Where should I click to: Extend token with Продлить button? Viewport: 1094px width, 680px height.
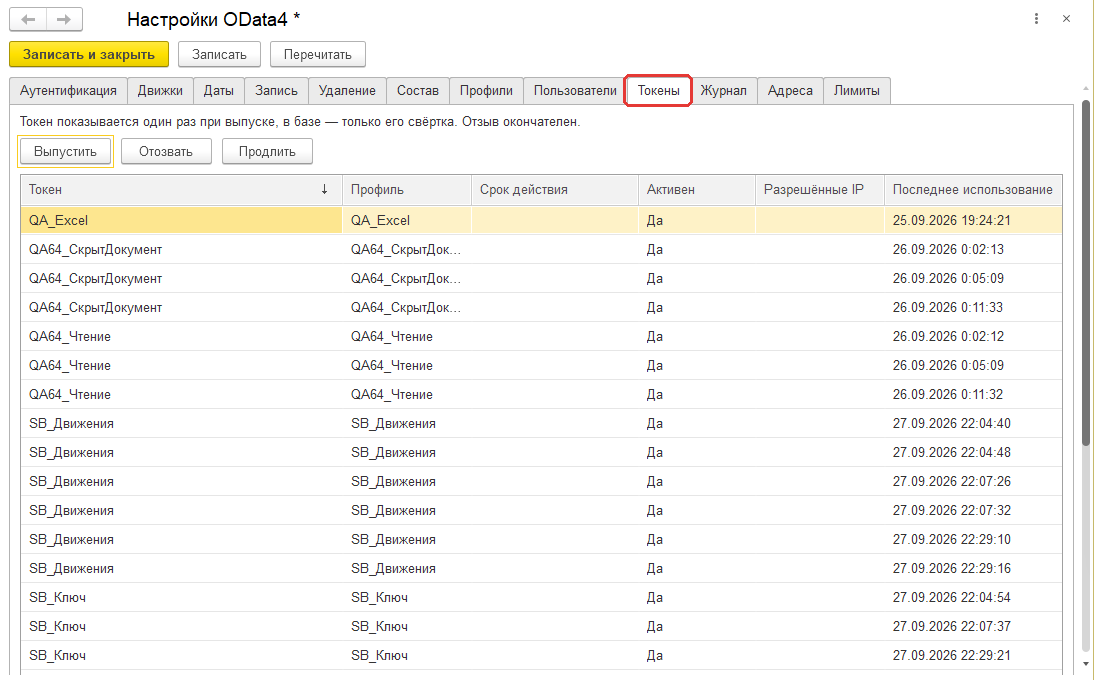click(267, 151)
